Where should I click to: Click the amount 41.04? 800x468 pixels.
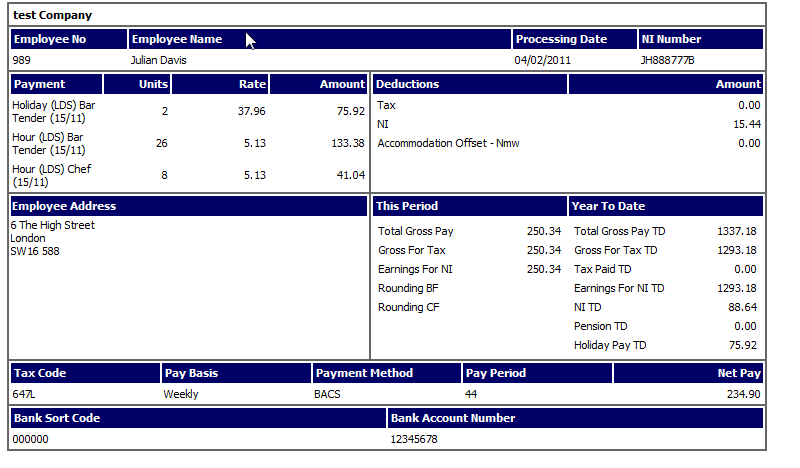point(351,175)
